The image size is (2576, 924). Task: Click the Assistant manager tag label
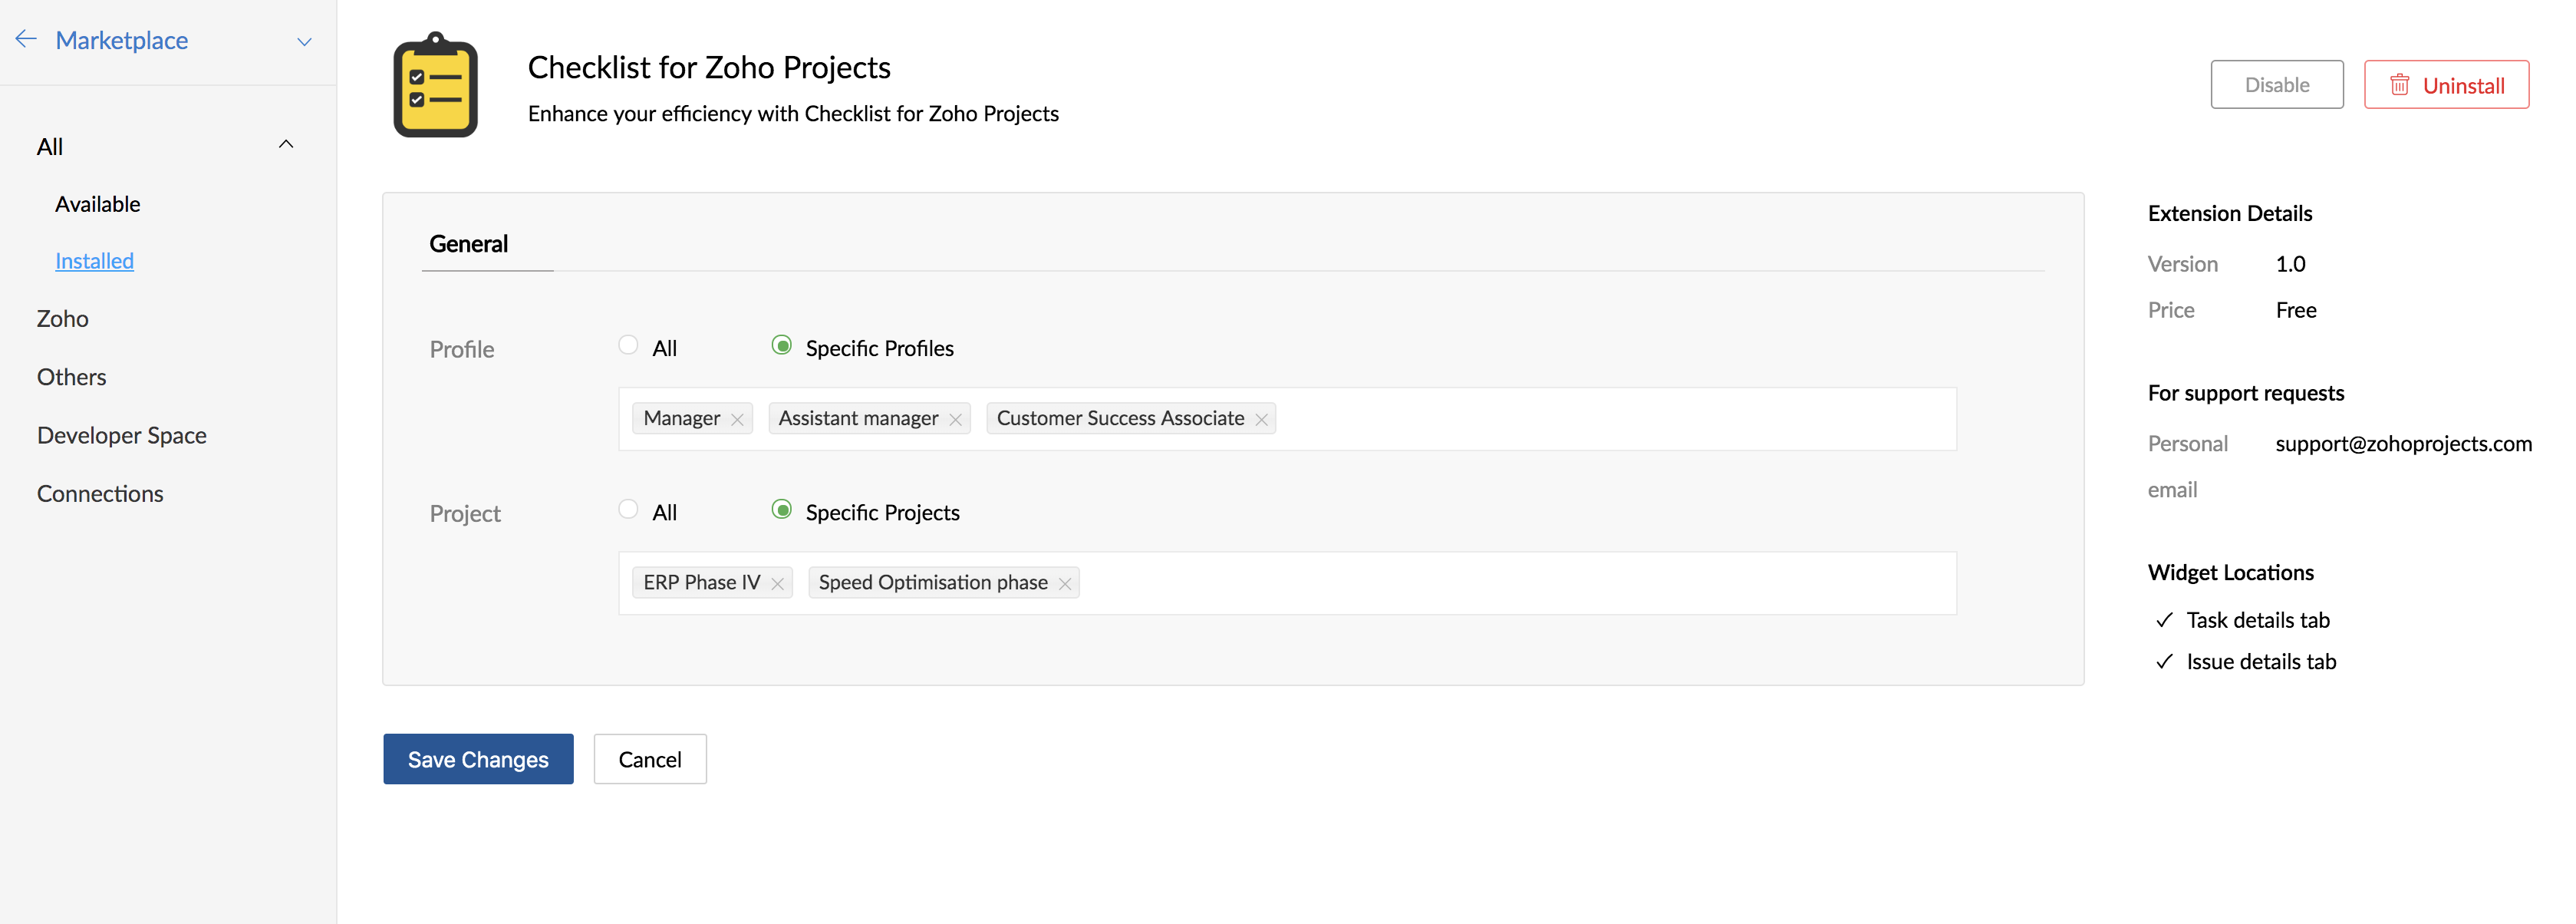coord(858,418)
